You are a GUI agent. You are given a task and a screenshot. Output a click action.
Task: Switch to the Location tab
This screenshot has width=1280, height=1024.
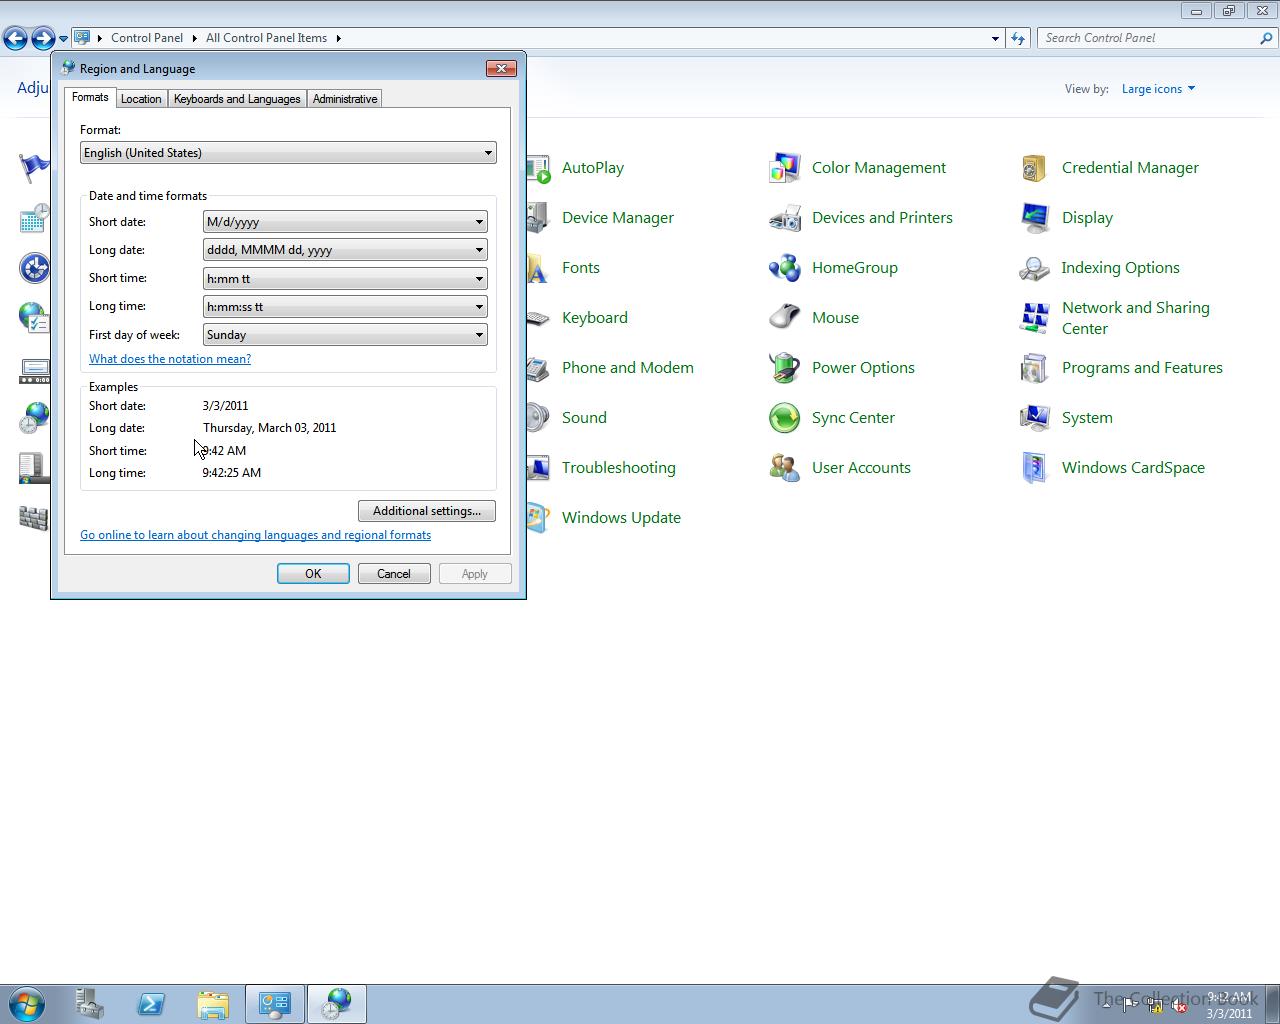point(141,99)
